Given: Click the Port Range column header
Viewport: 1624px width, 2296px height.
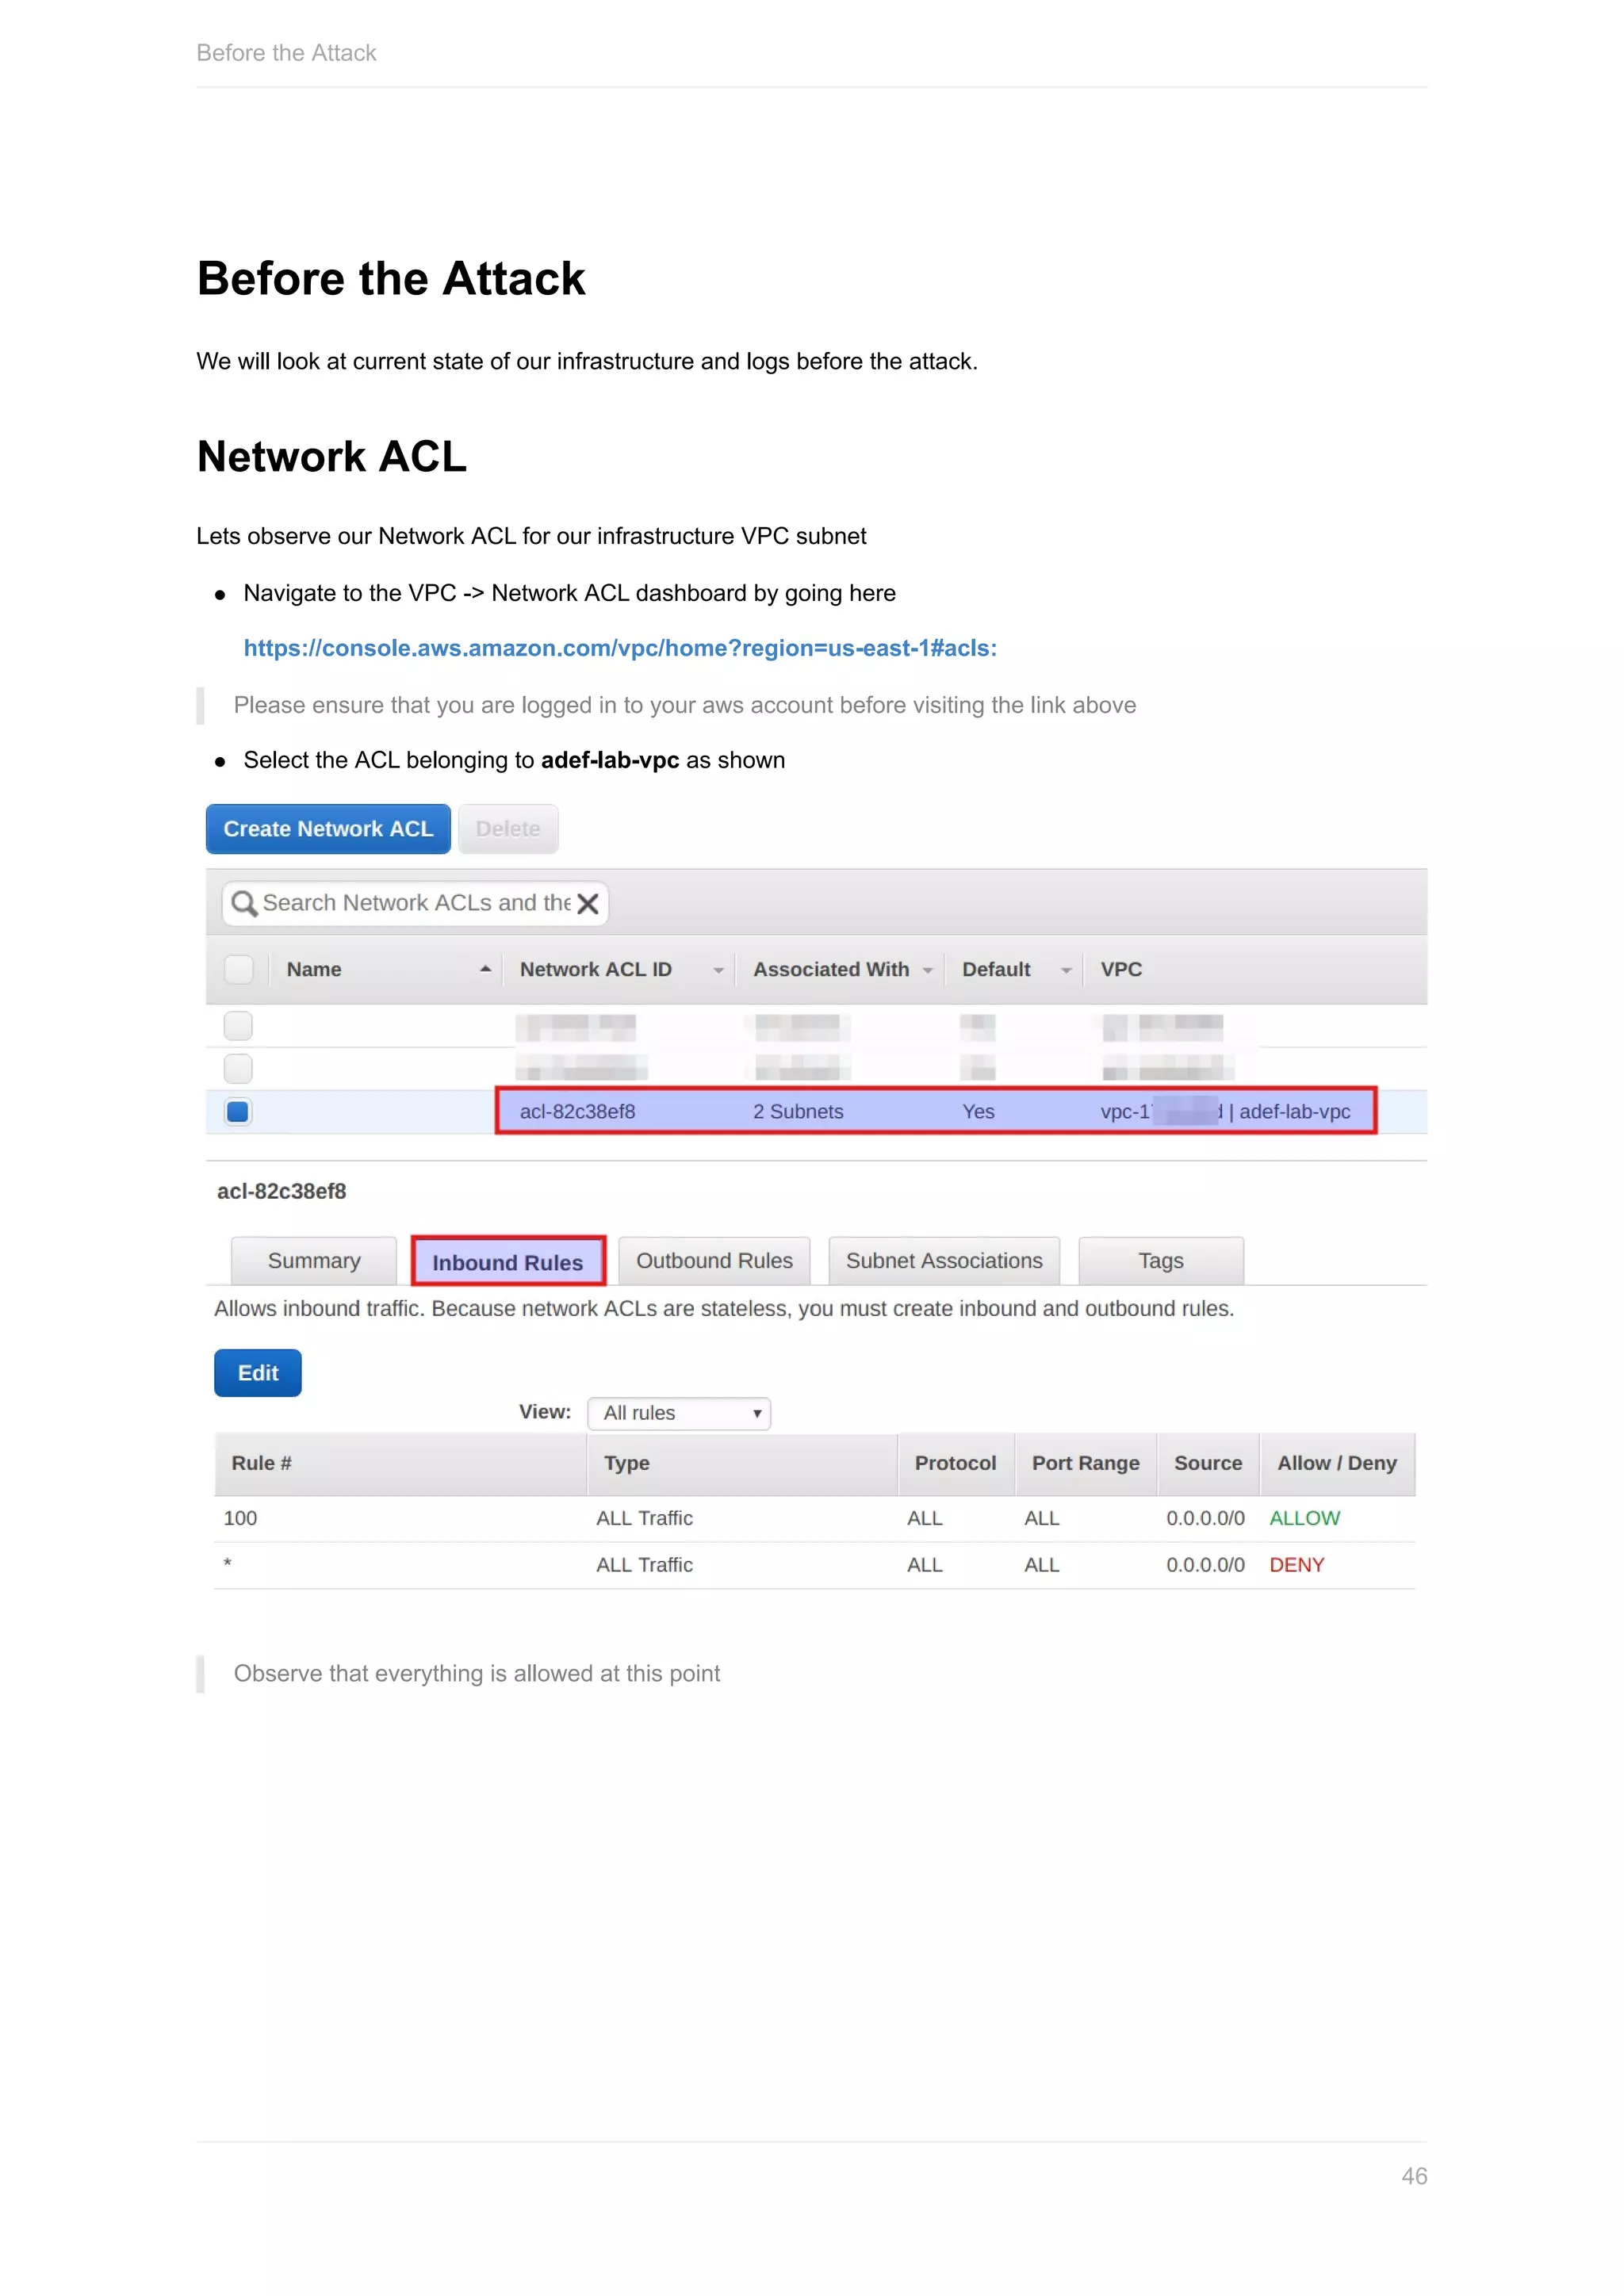Looking at the screenshot, I should tap(1086, 1463).
